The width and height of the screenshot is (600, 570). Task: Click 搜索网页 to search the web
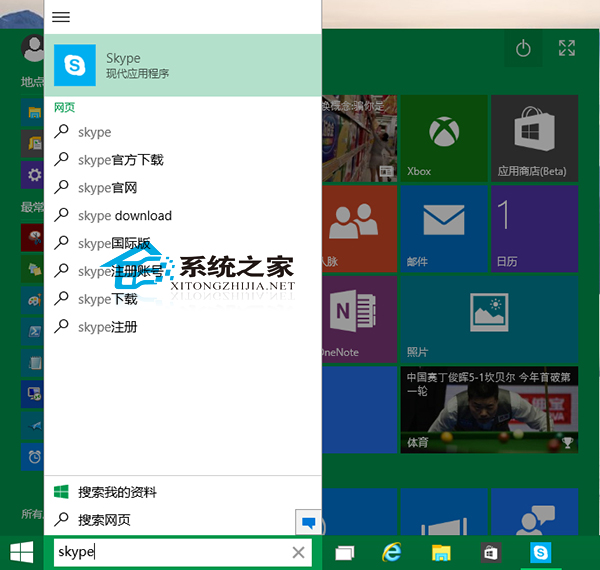coord(104,520)
